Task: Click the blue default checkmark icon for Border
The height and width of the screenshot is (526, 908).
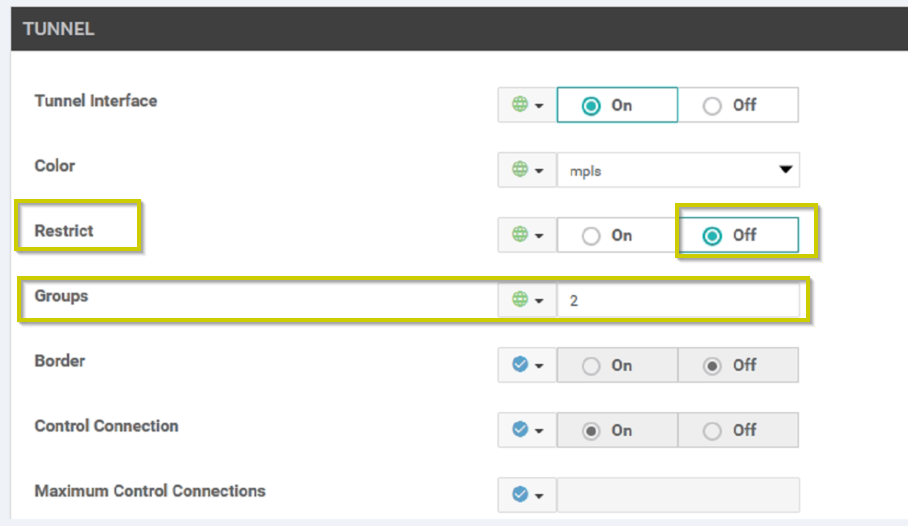Action: click(520, 364)
